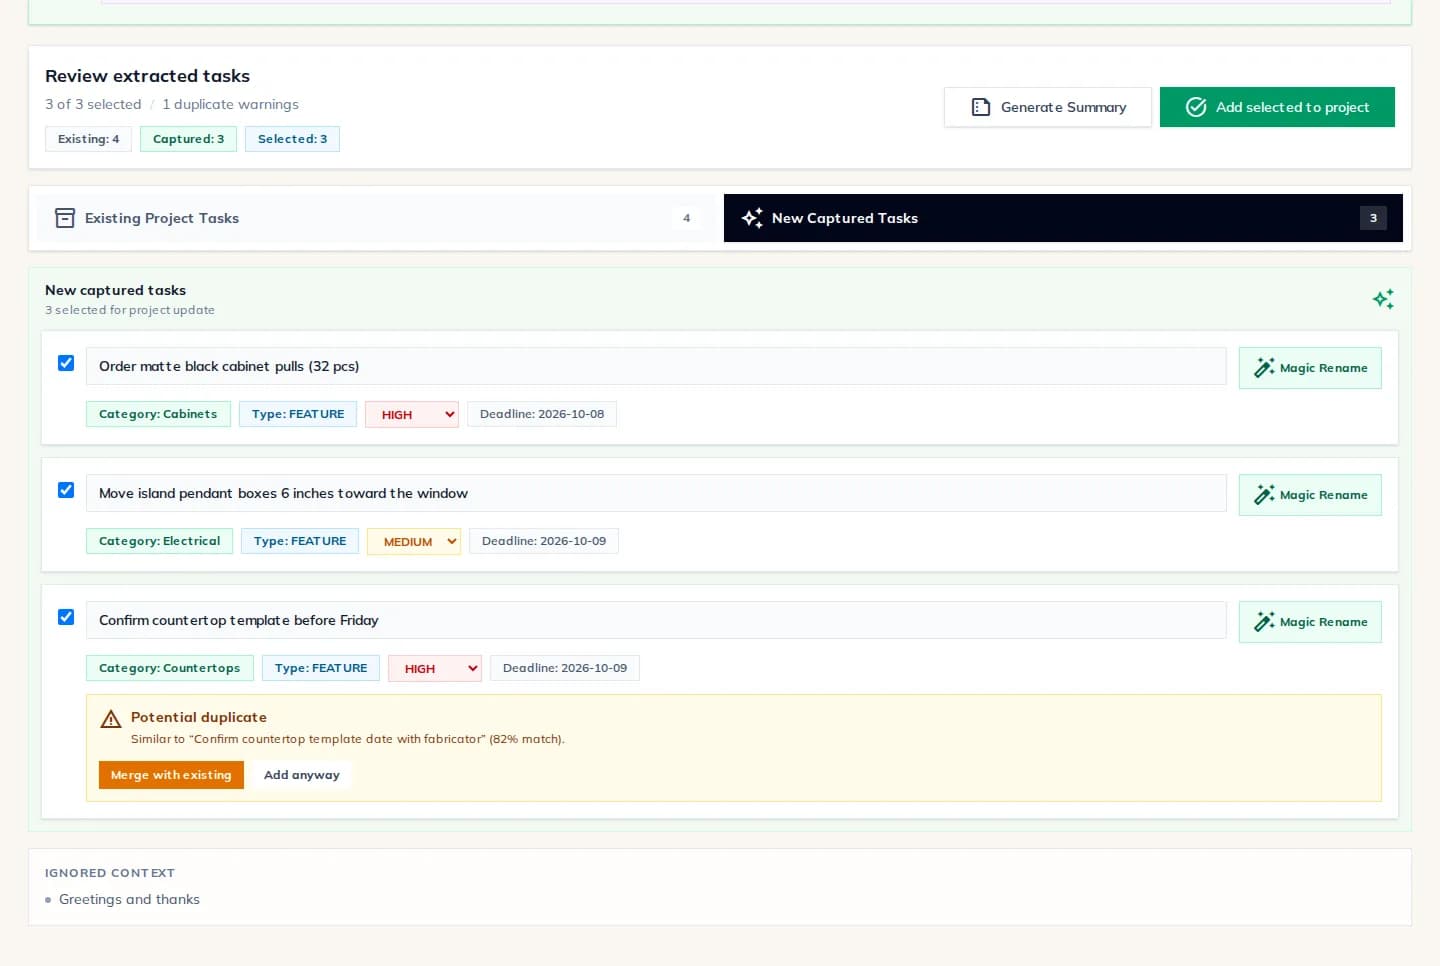
Task: Click the 3 of 3 selected text
Action: (x=93, y=104)
